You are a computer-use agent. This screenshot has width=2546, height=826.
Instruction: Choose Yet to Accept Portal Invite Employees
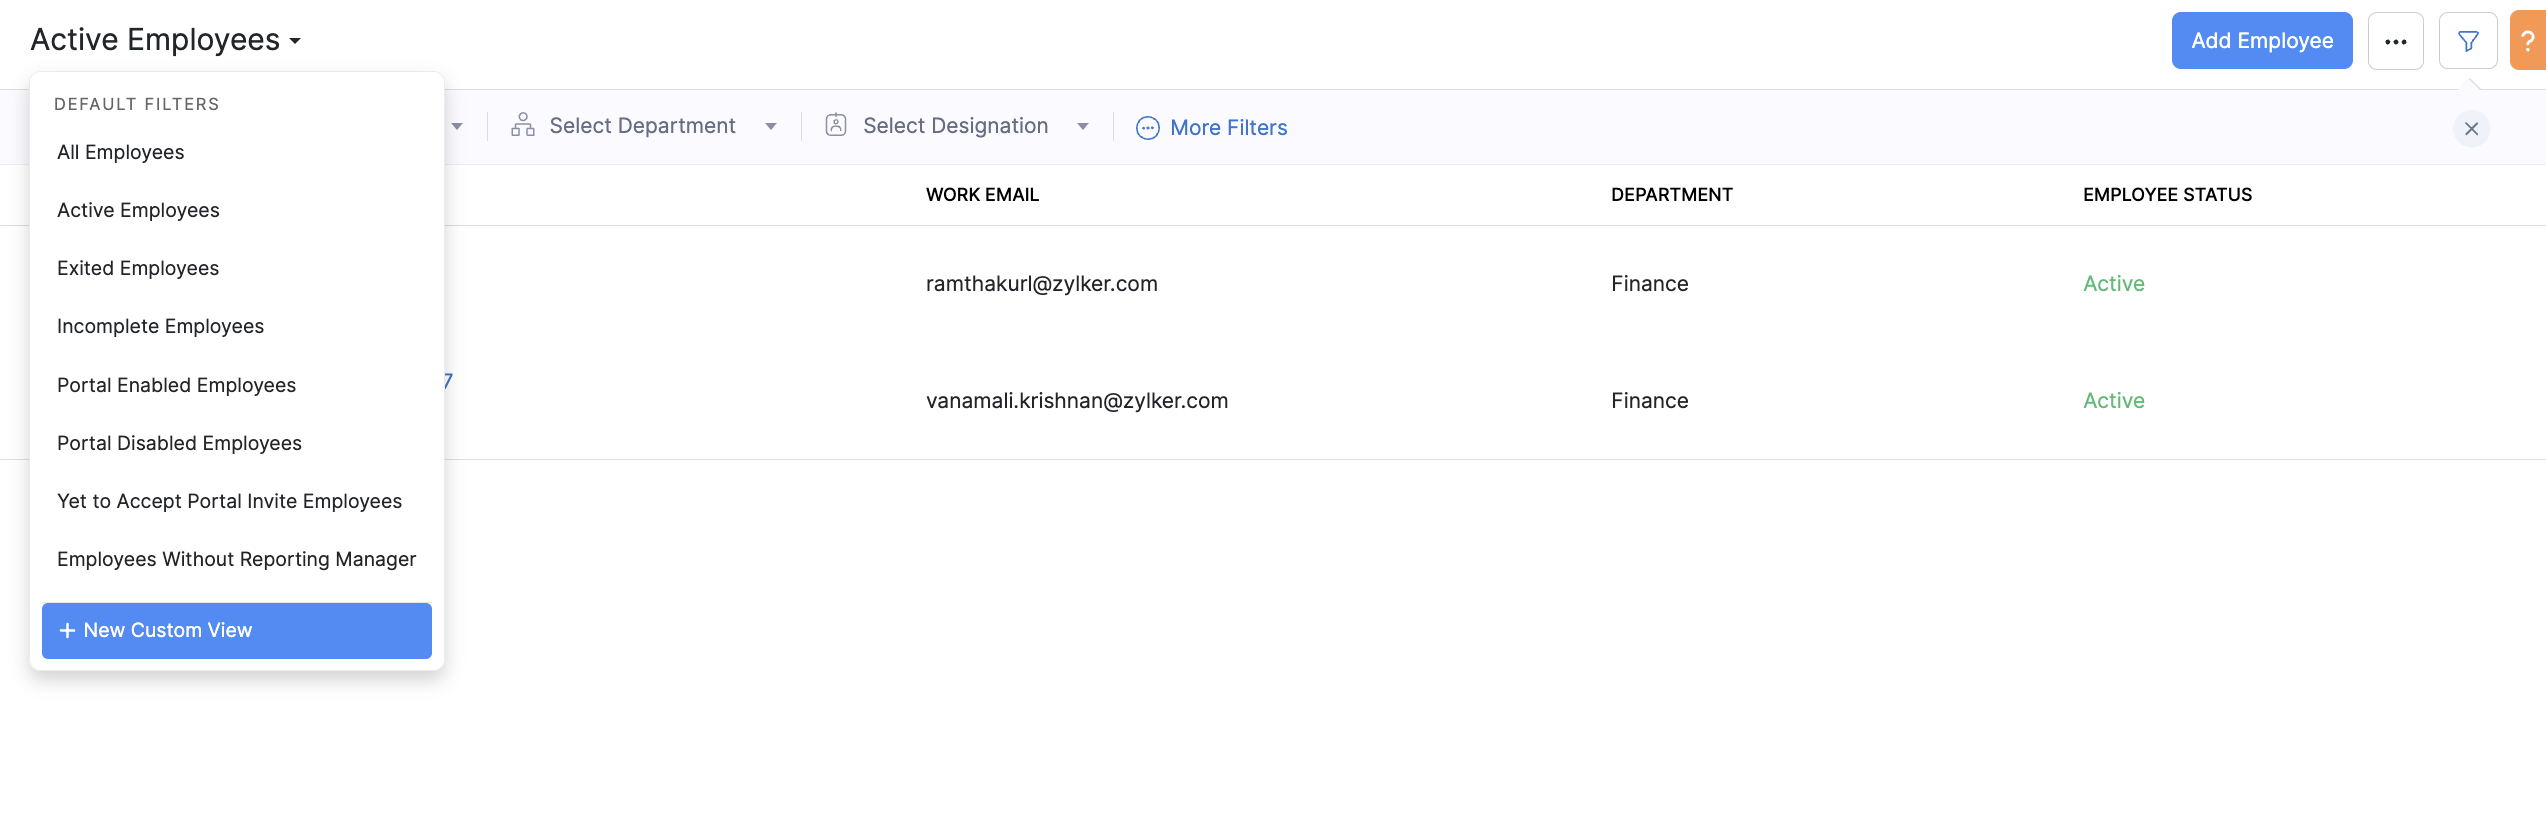tap(229, 501)
